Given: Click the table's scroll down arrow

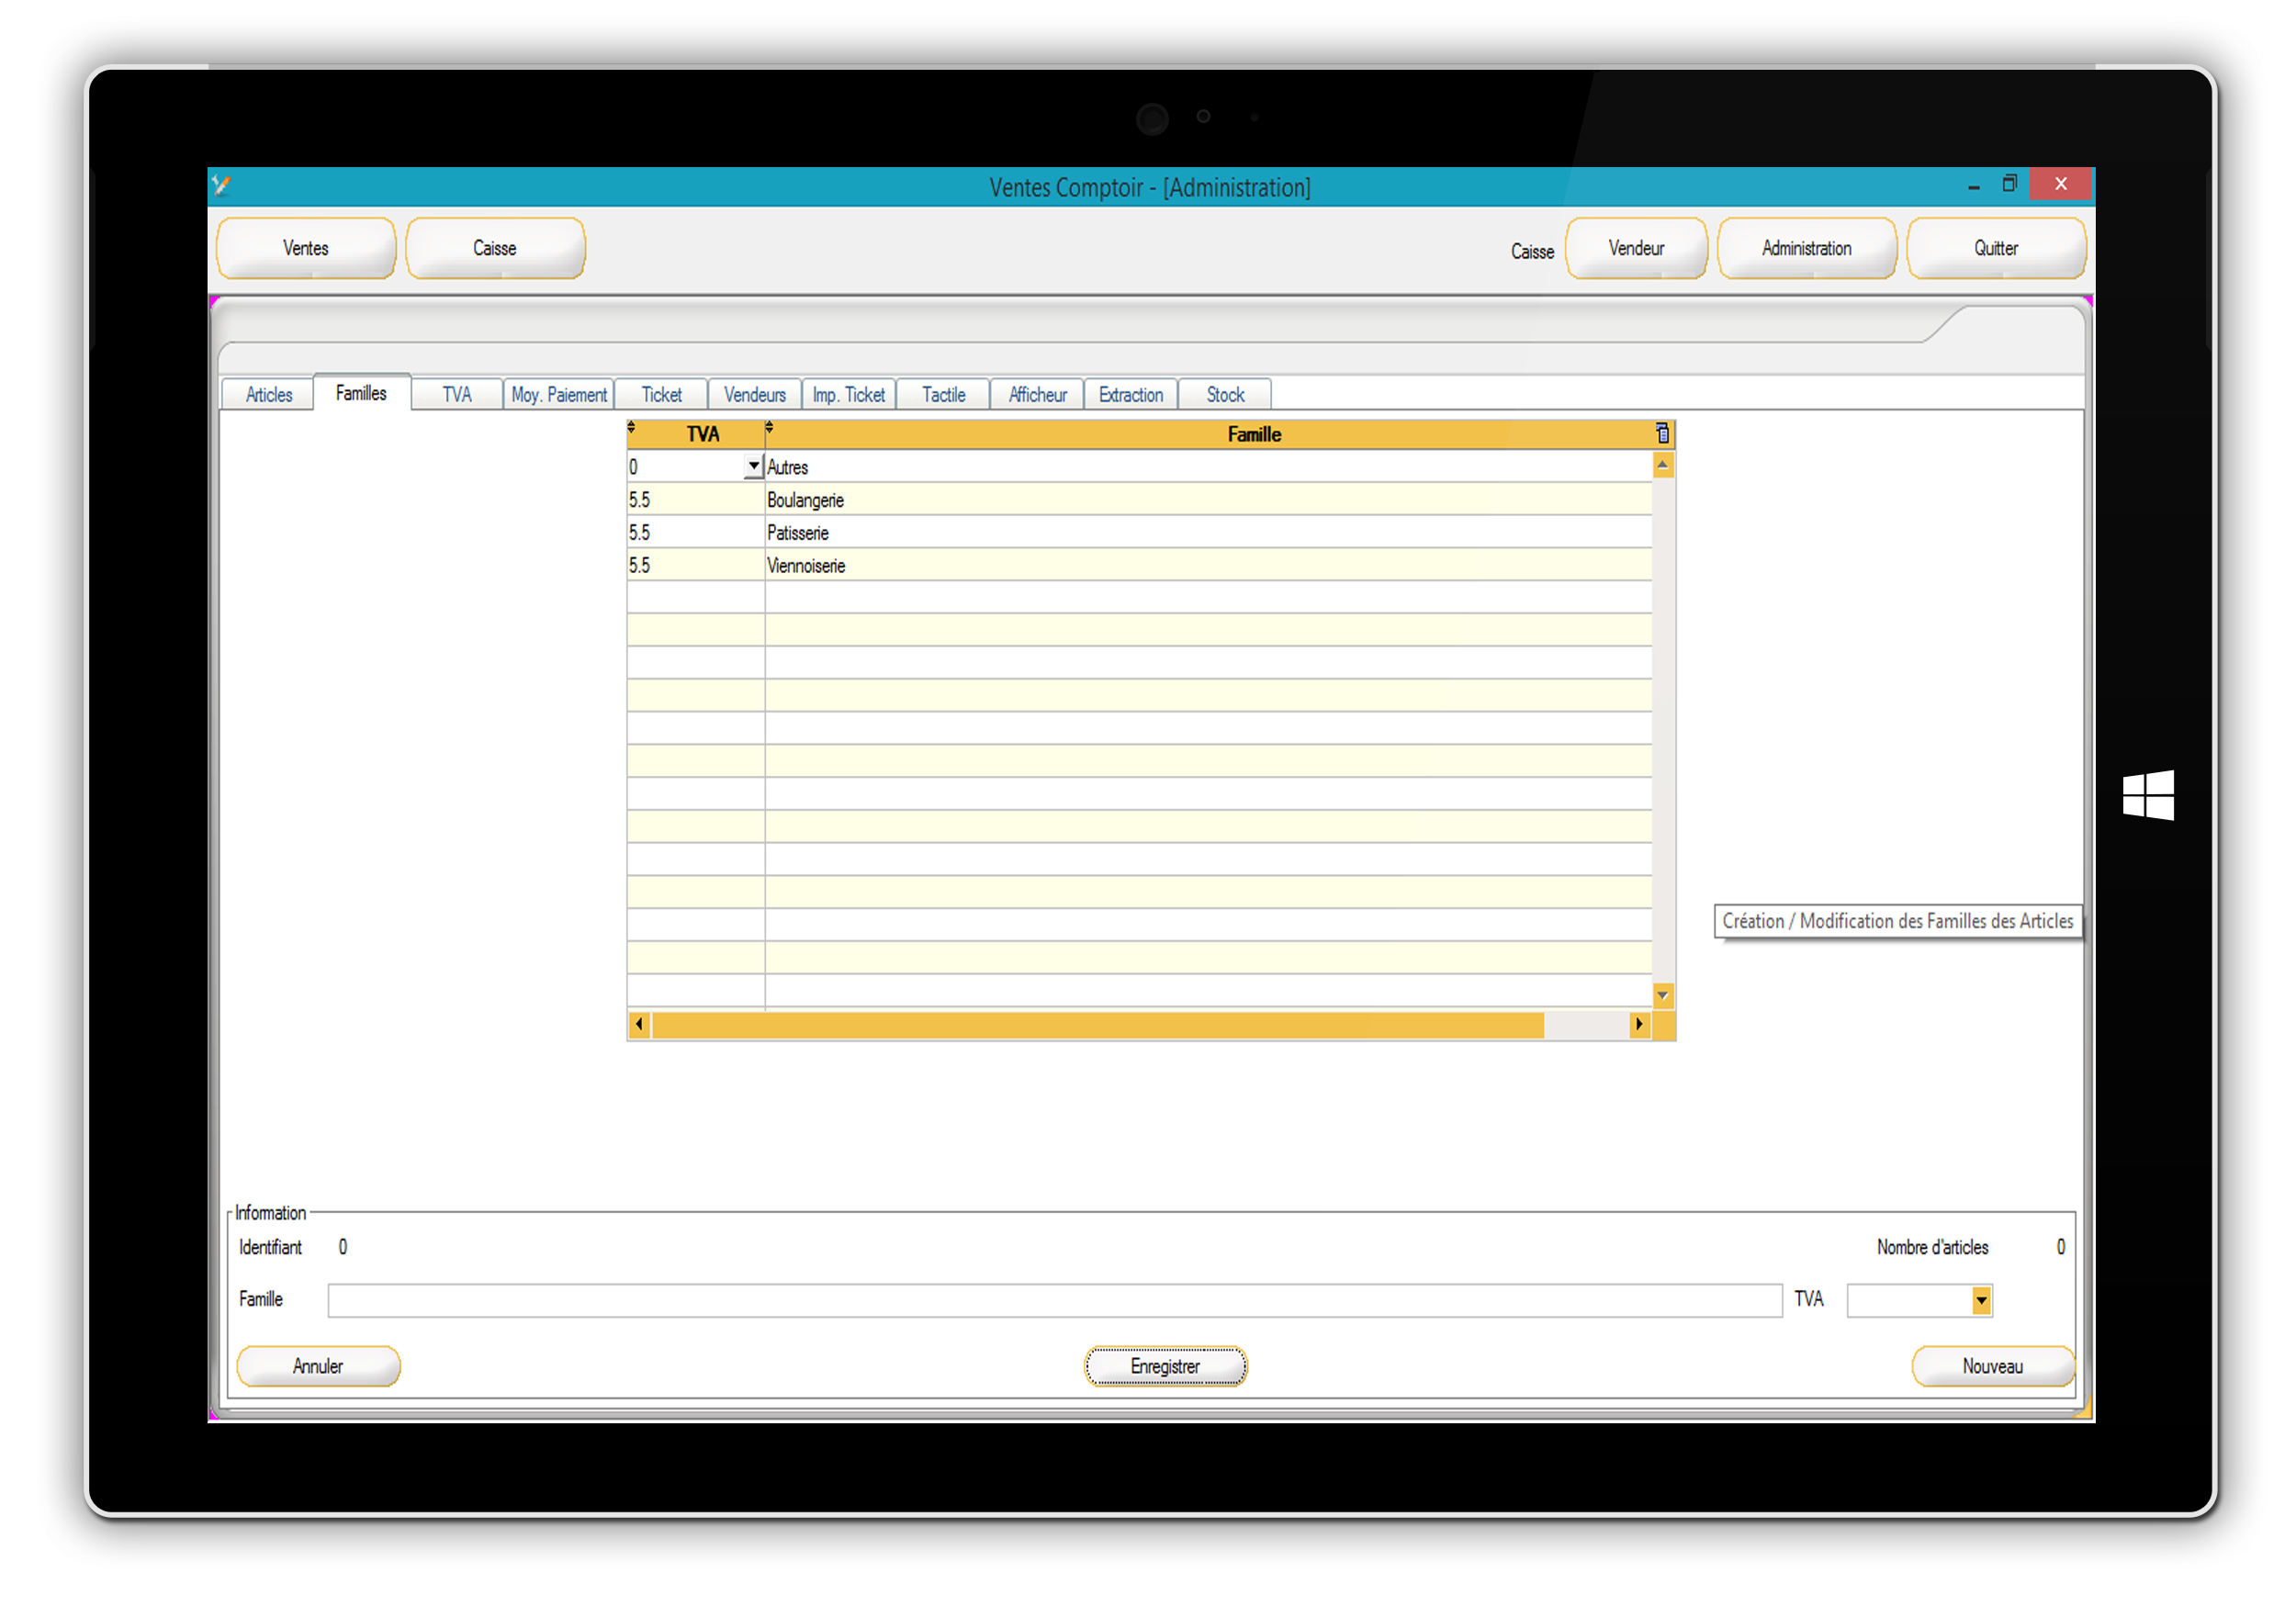Looking at the screenshot, I should pos(1662,995).
